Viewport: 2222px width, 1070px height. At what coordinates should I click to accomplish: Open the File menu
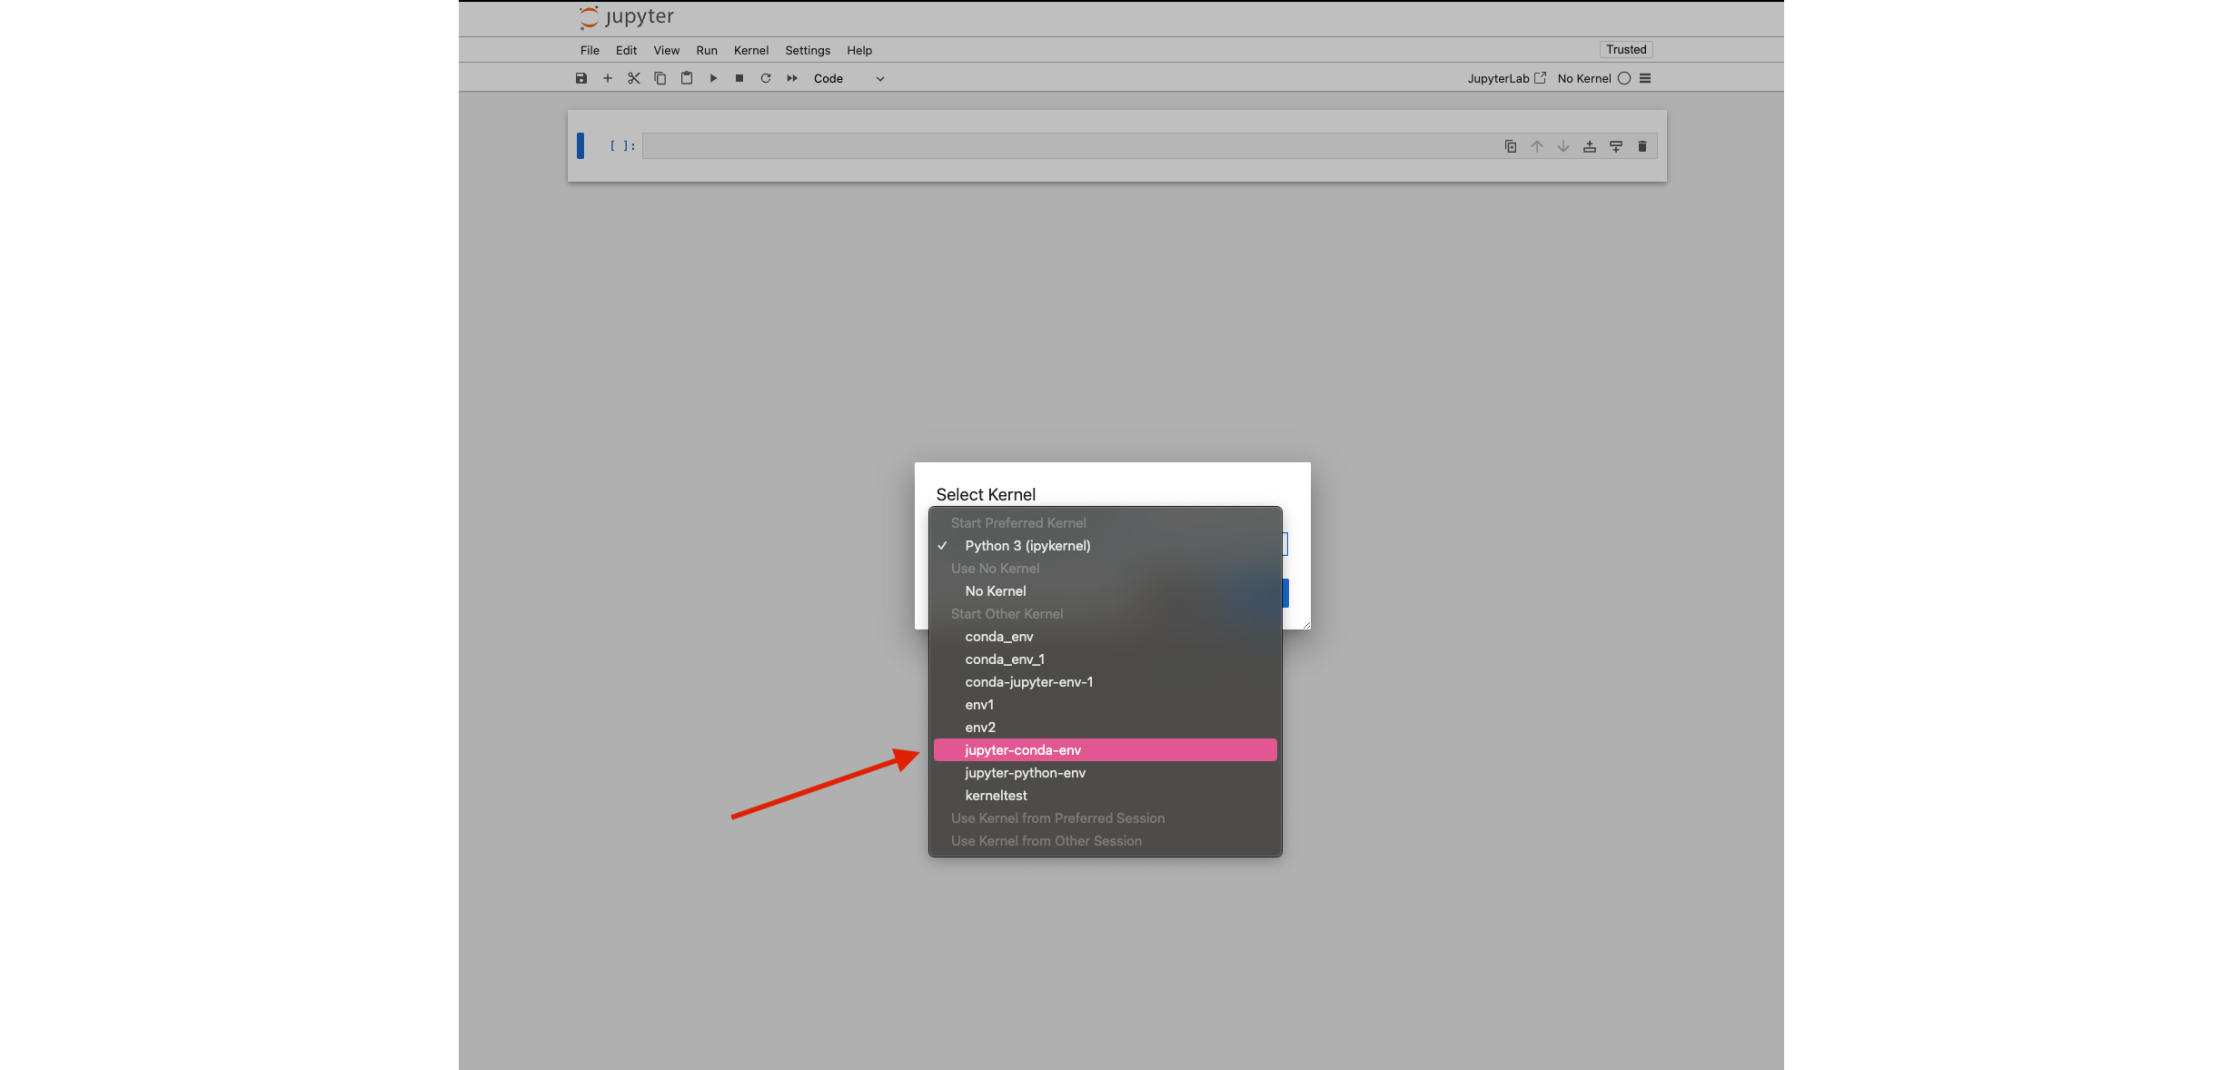(589, 50)
